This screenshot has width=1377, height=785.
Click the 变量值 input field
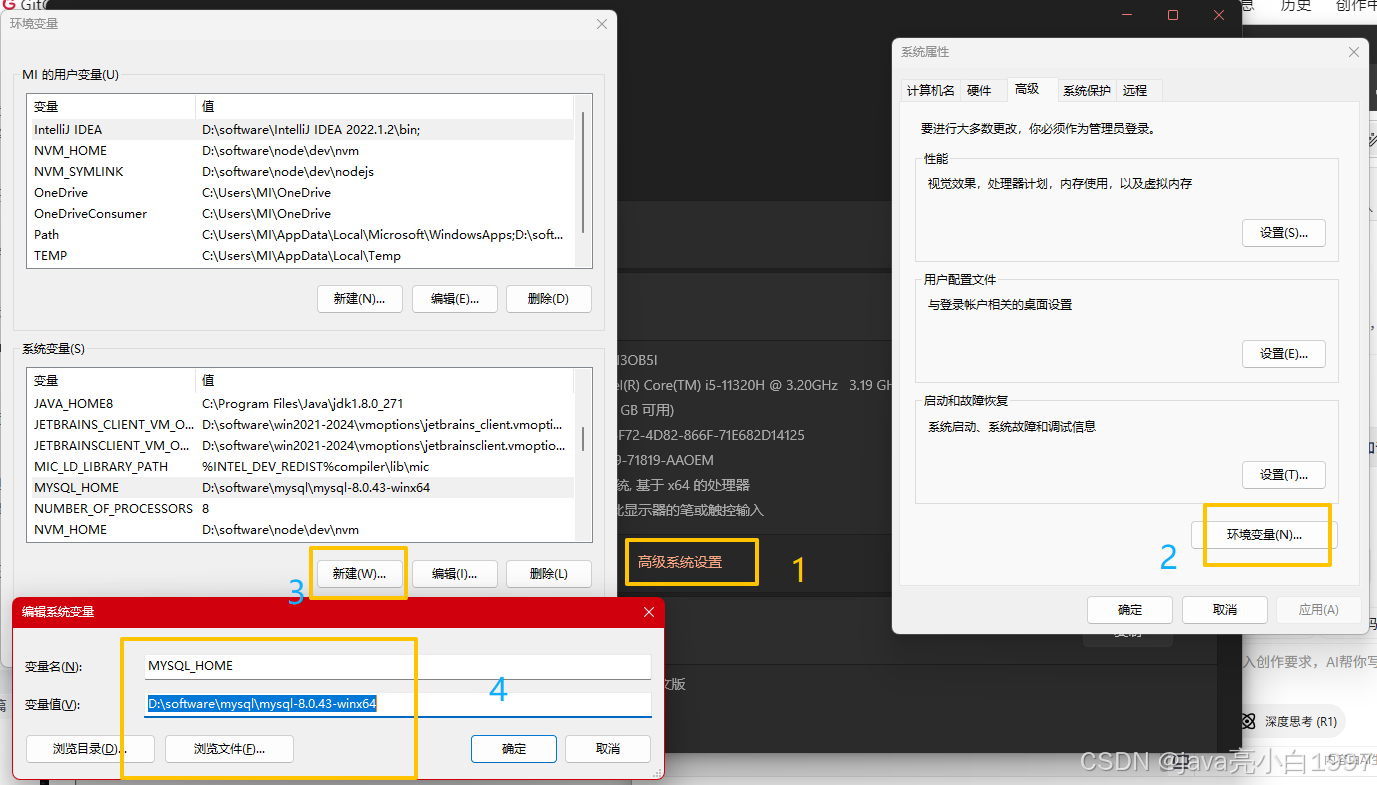[x=398, y=704]
